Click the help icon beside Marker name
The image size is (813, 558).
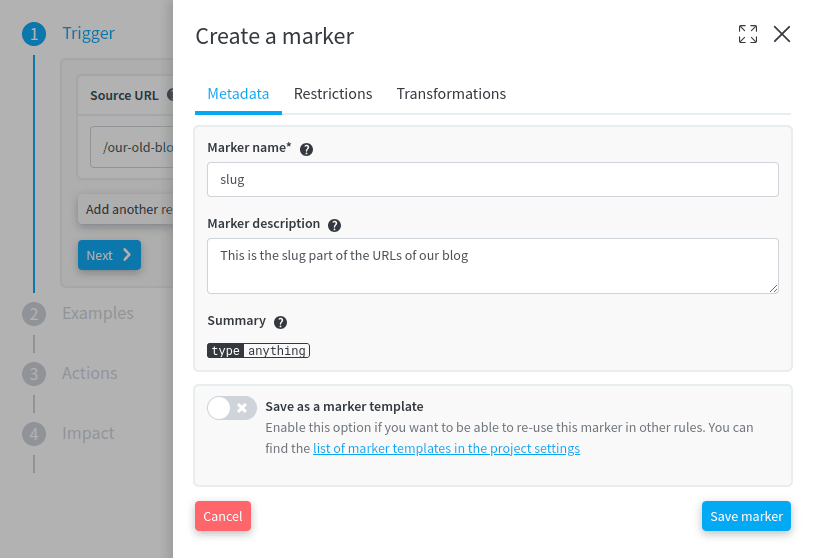pyautogui.click(x=307, y=149)
